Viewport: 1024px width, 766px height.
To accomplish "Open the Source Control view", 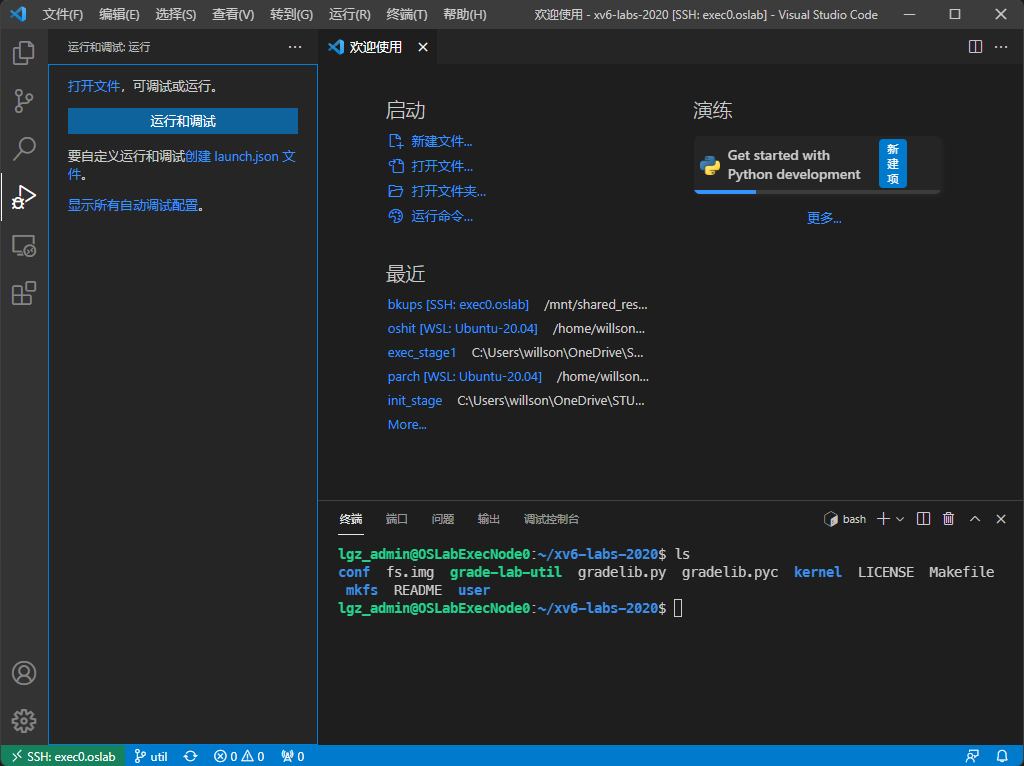I will pos(22,101).
